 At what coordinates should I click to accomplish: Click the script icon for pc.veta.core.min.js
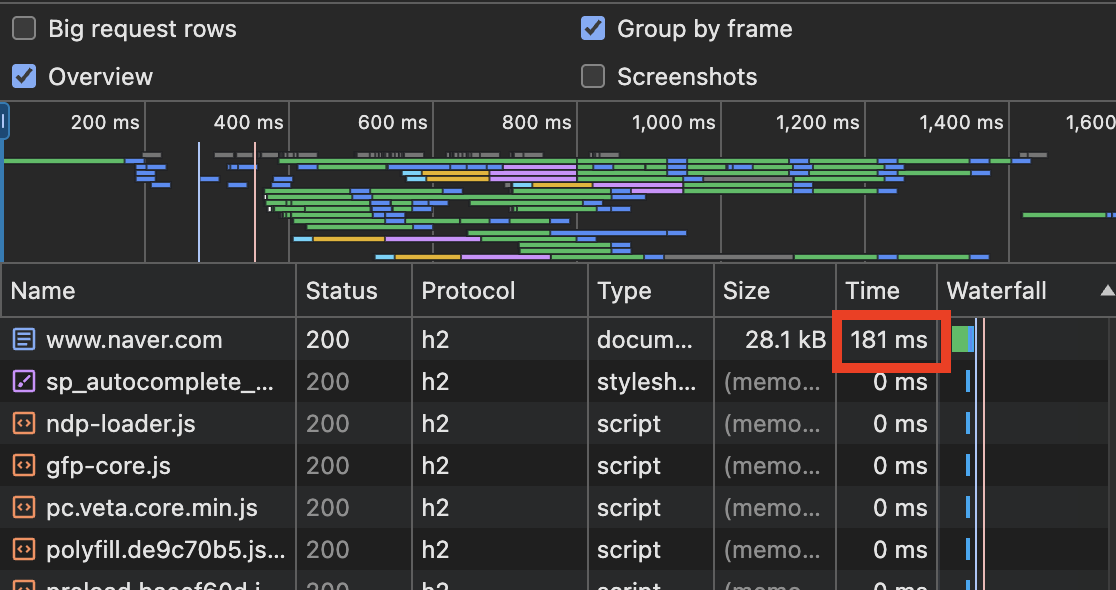[23, 507]
